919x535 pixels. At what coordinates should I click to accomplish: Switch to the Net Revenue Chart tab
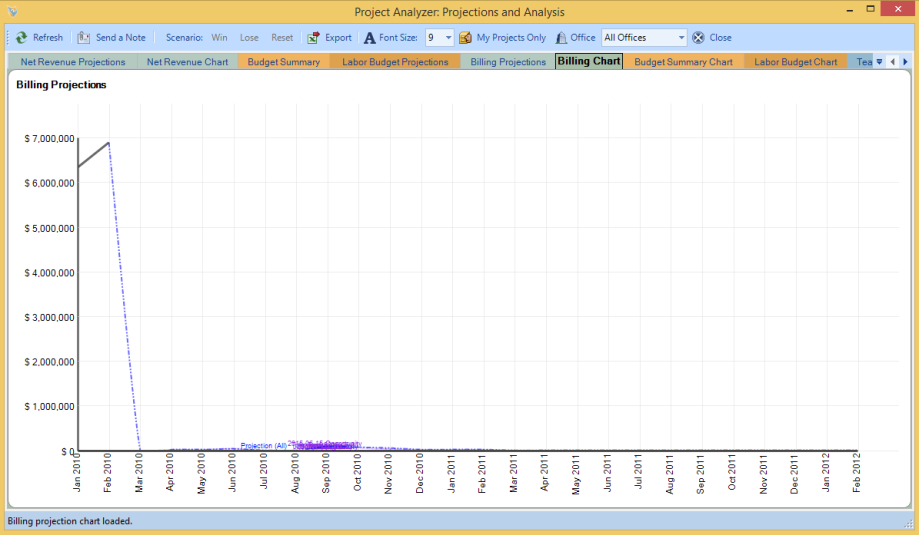(187, 62)
